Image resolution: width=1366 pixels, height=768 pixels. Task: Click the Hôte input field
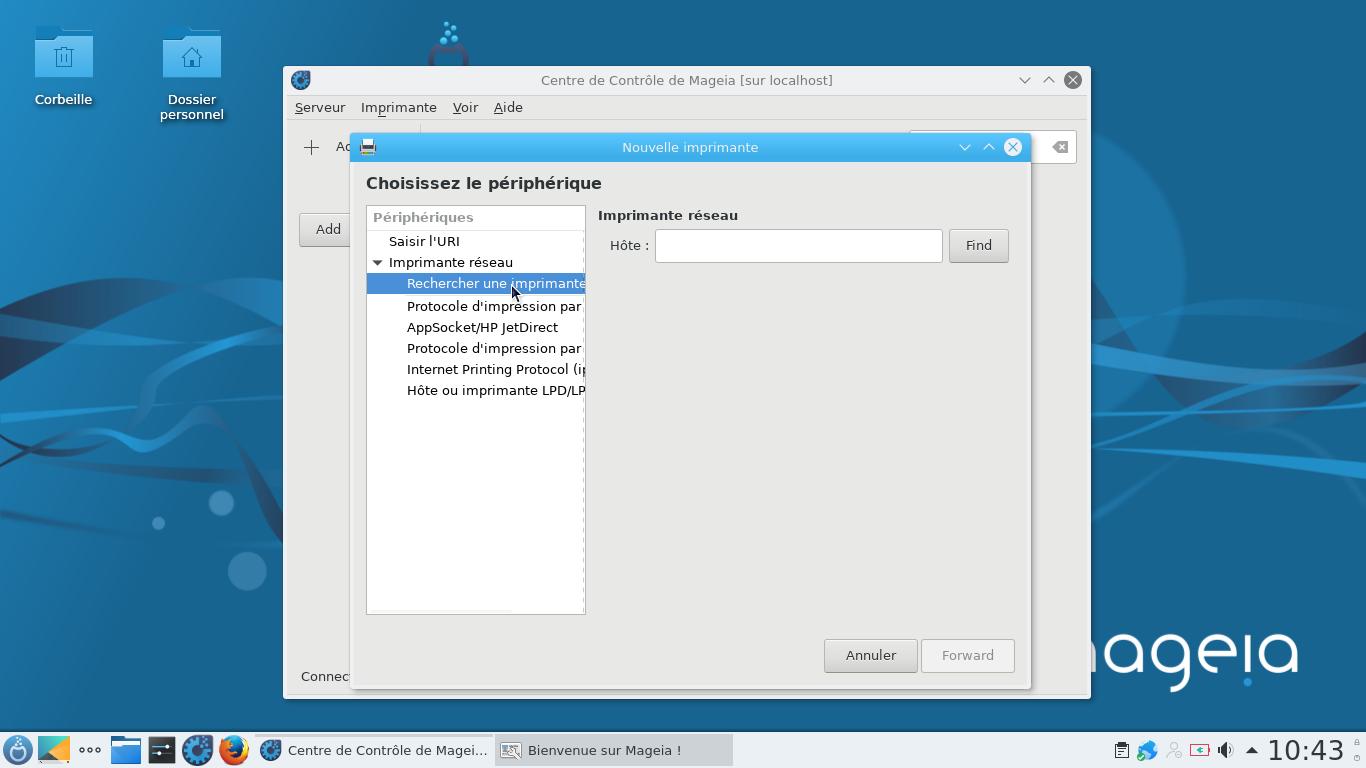(798, 246)
